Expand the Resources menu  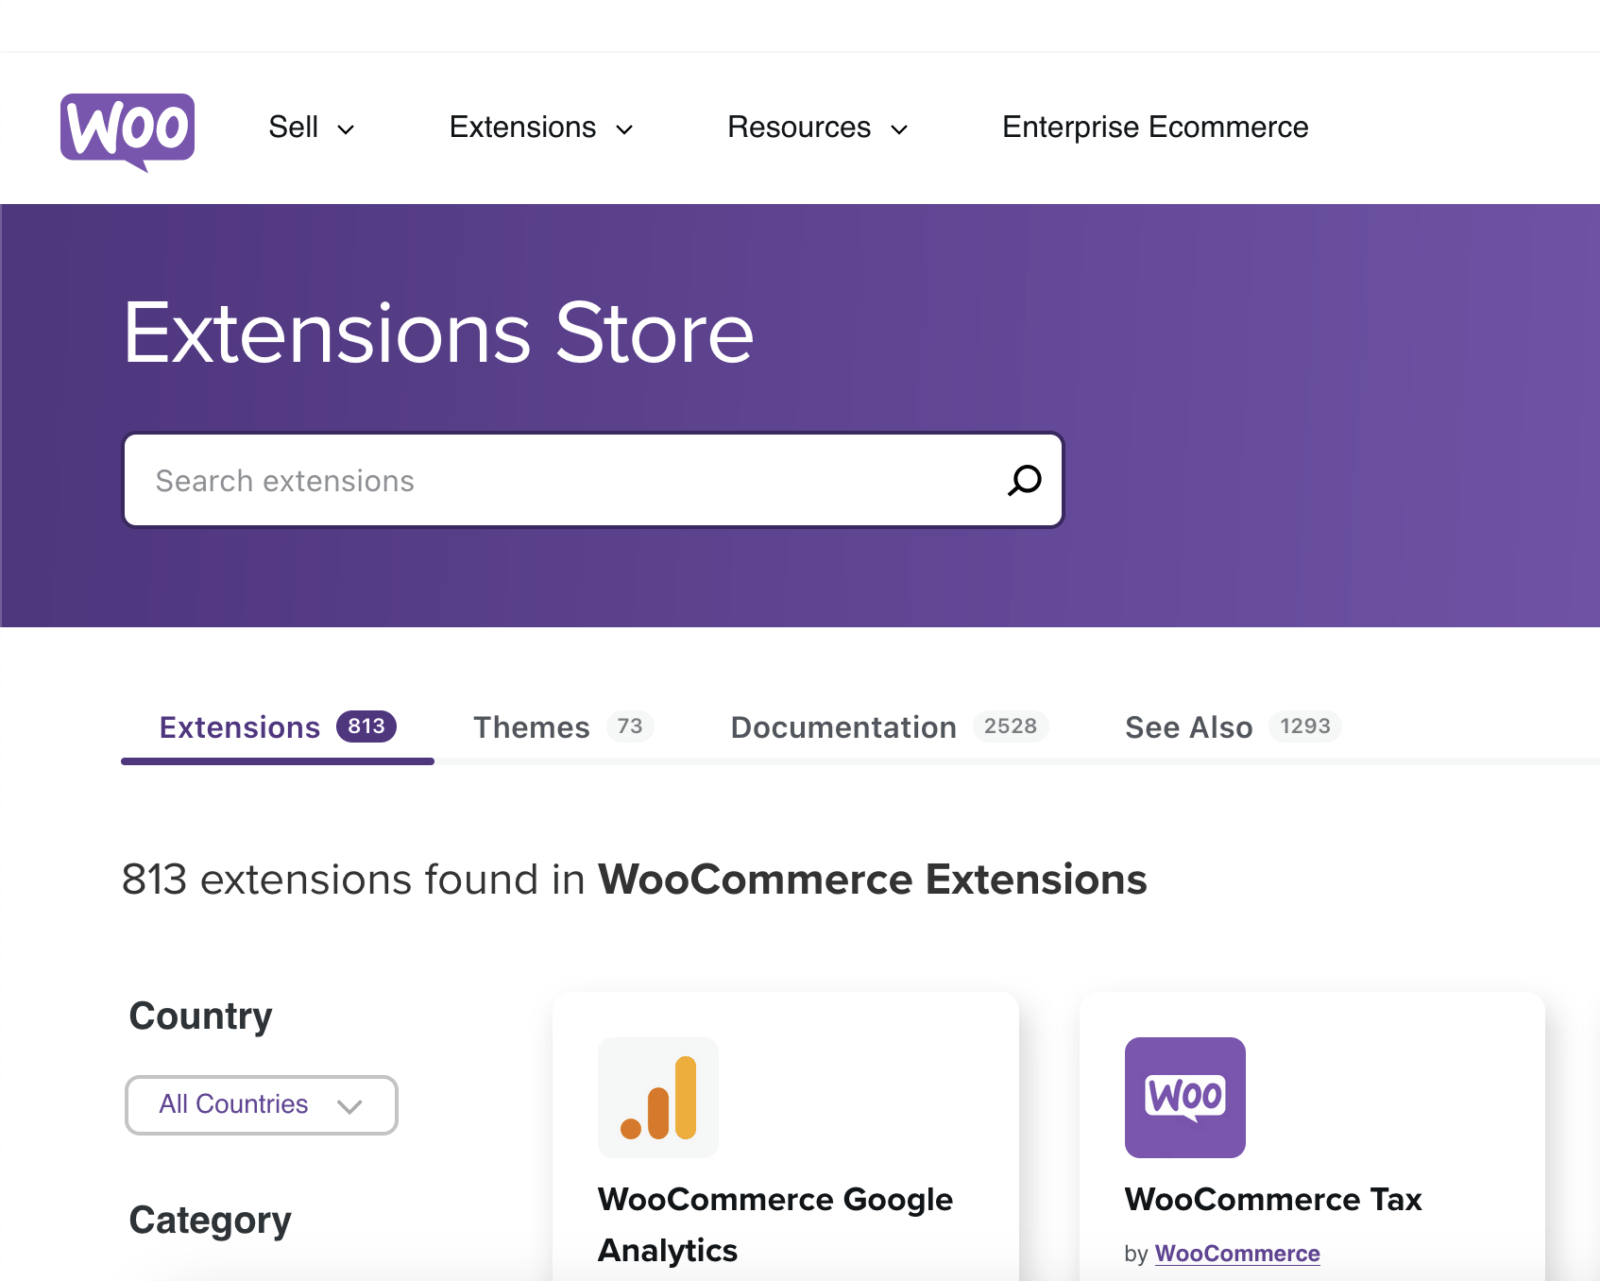(818, 128)
